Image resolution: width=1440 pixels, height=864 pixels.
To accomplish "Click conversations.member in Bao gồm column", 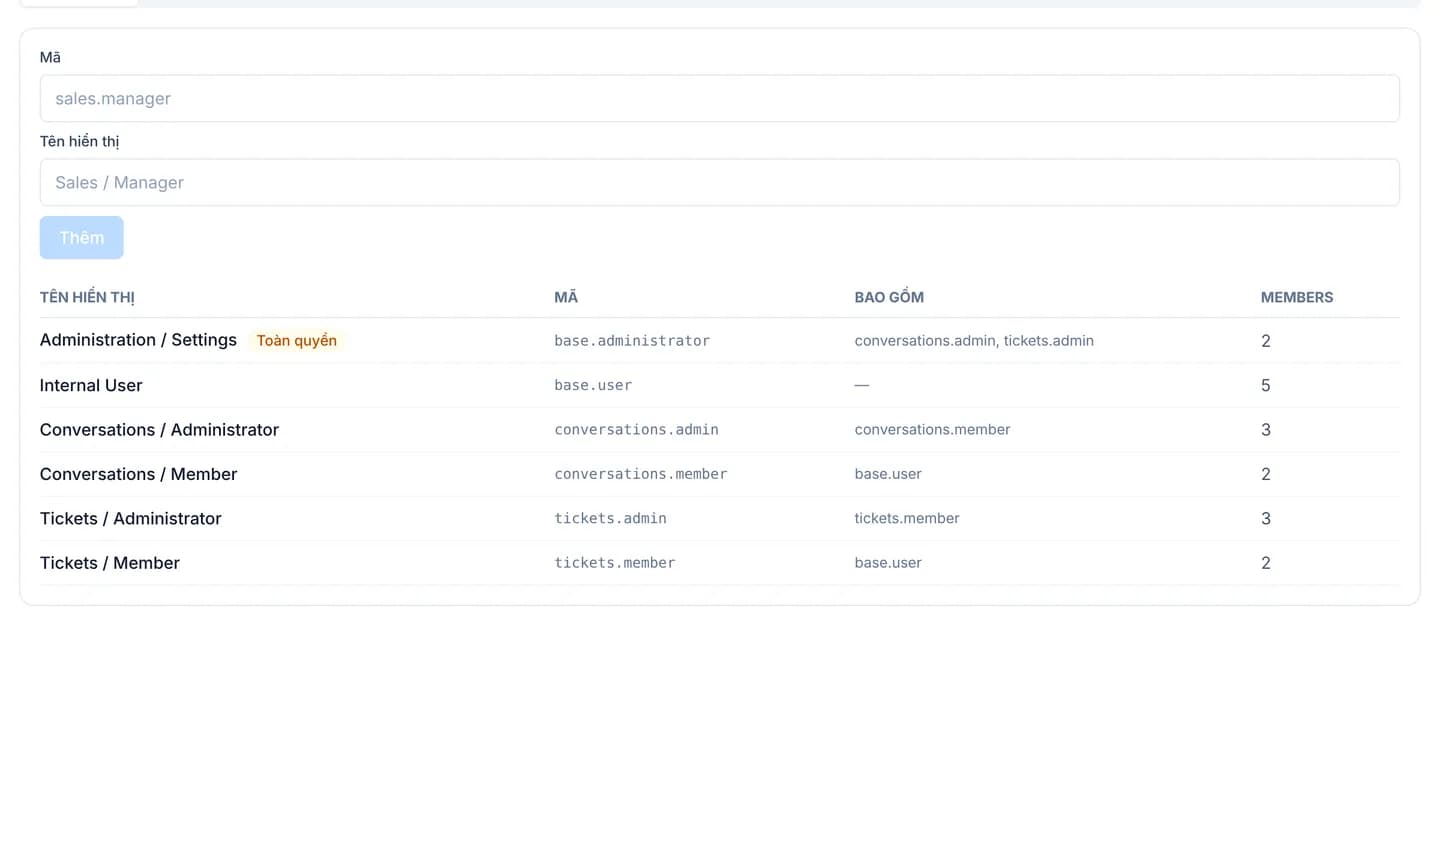I will (x=932, y=429).
